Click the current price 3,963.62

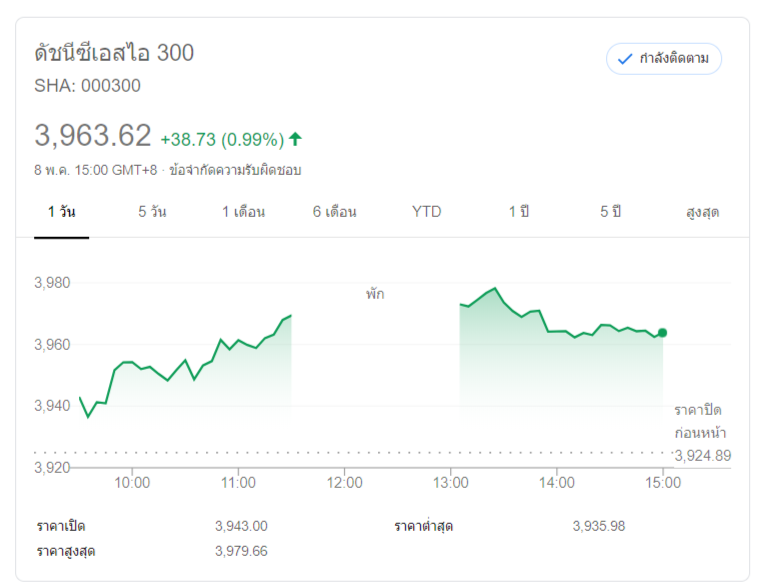(93, 135)
